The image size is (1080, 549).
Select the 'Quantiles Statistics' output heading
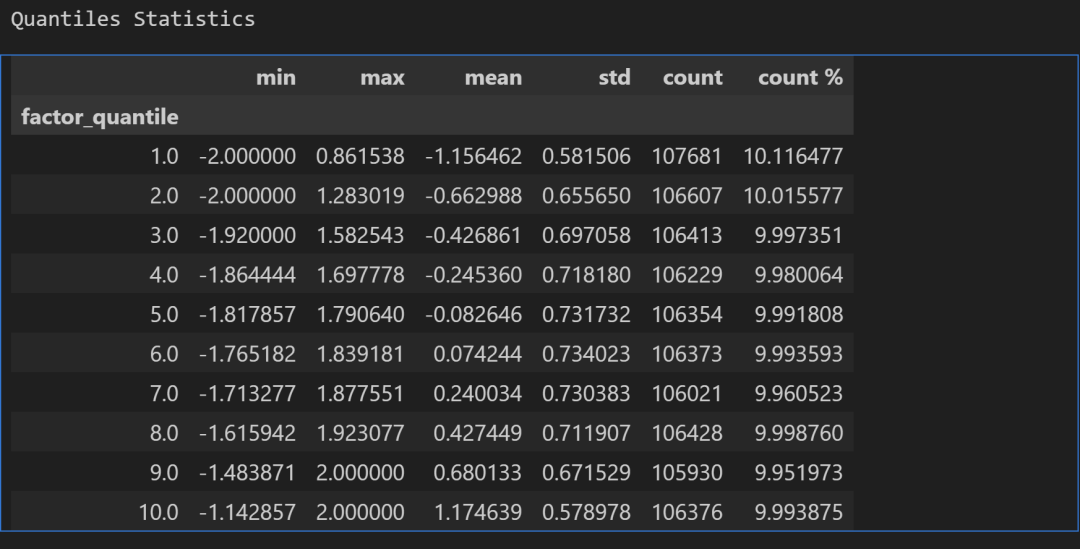click(x=133, y=19)
